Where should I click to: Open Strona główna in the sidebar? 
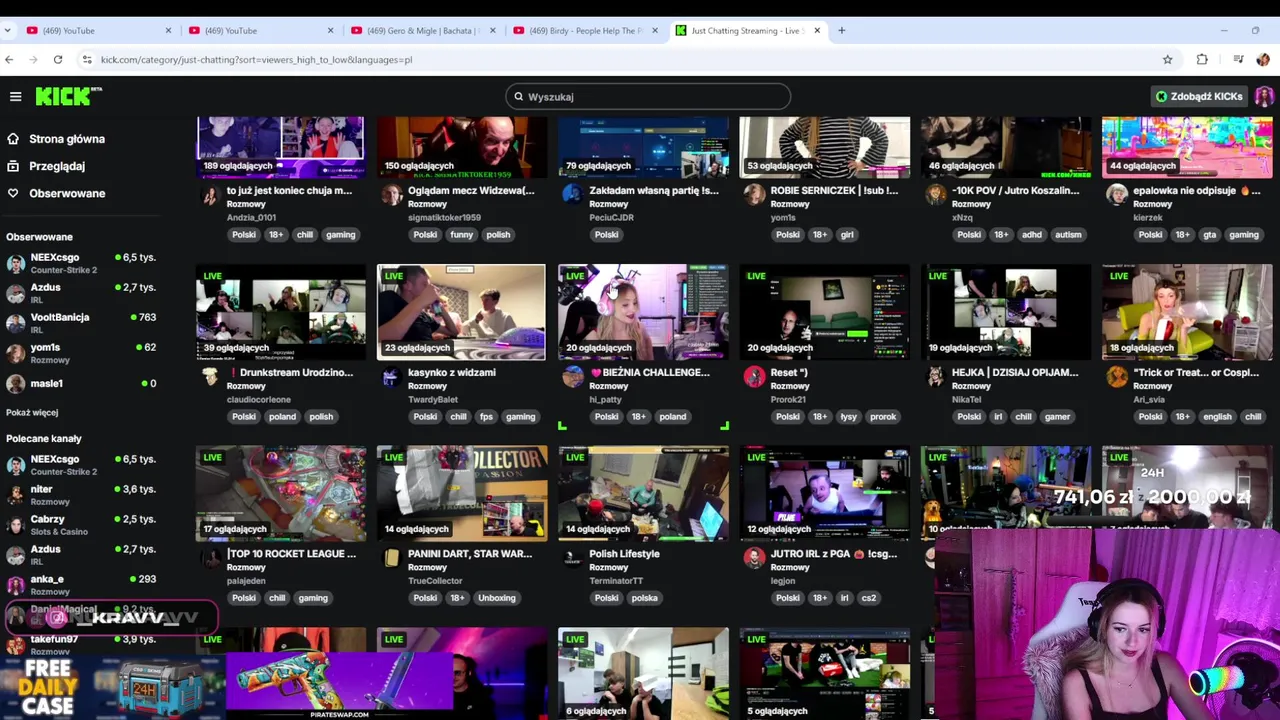tap(66, 139)
